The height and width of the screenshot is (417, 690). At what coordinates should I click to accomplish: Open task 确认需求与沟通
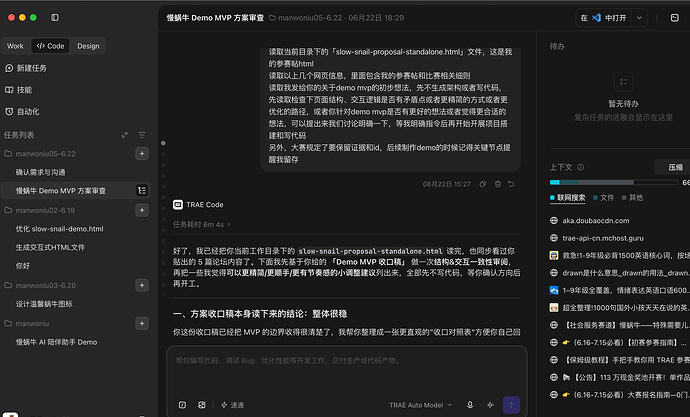40,172
